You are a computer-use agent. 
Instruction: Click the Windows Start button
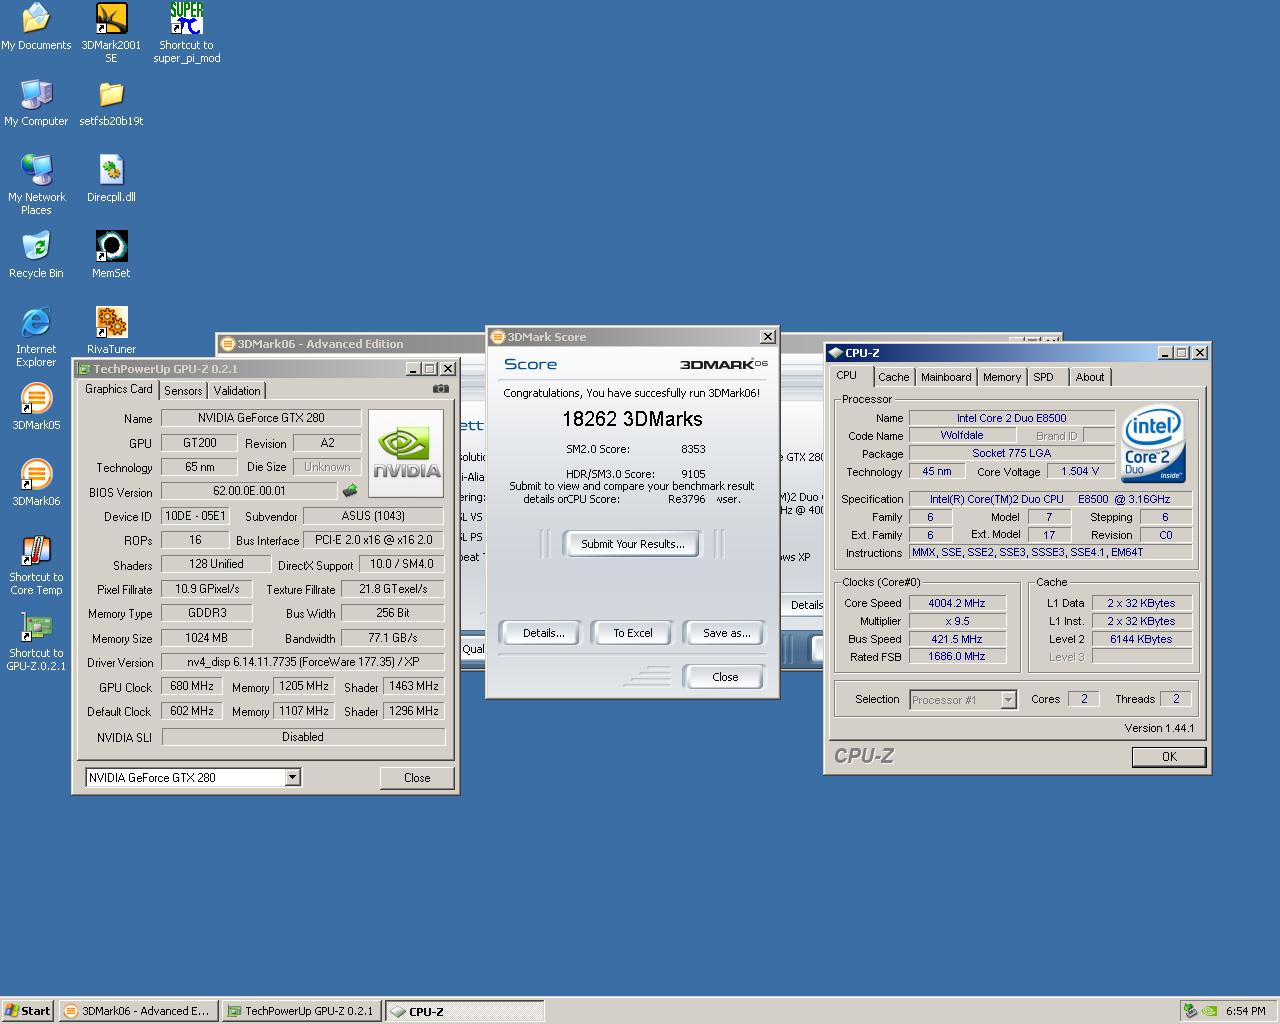point(28,1011)
